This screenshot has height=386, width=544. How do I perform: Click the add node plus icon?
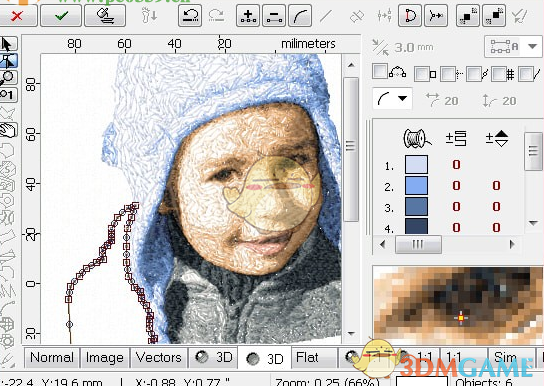click(248, 16)
